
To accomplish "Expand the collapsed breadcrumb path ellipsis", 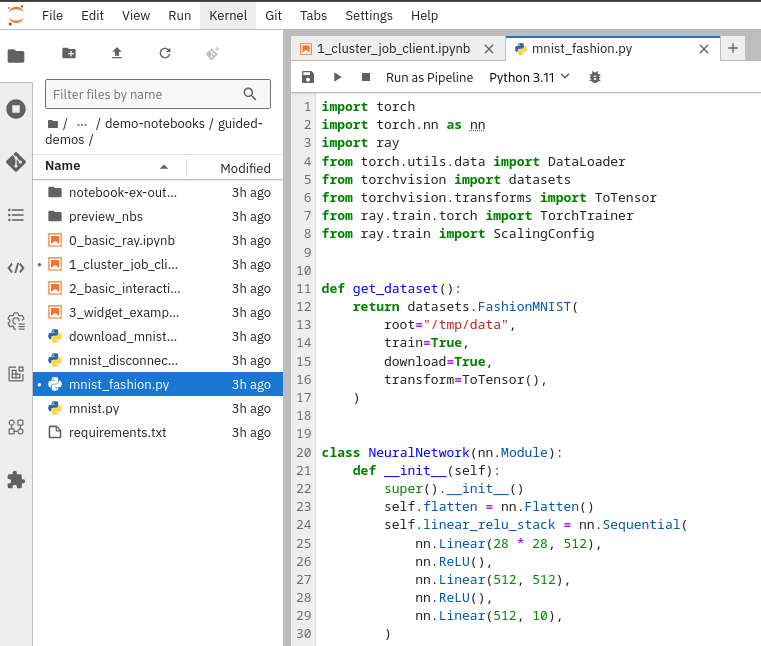I will click(x=82, y=124).
